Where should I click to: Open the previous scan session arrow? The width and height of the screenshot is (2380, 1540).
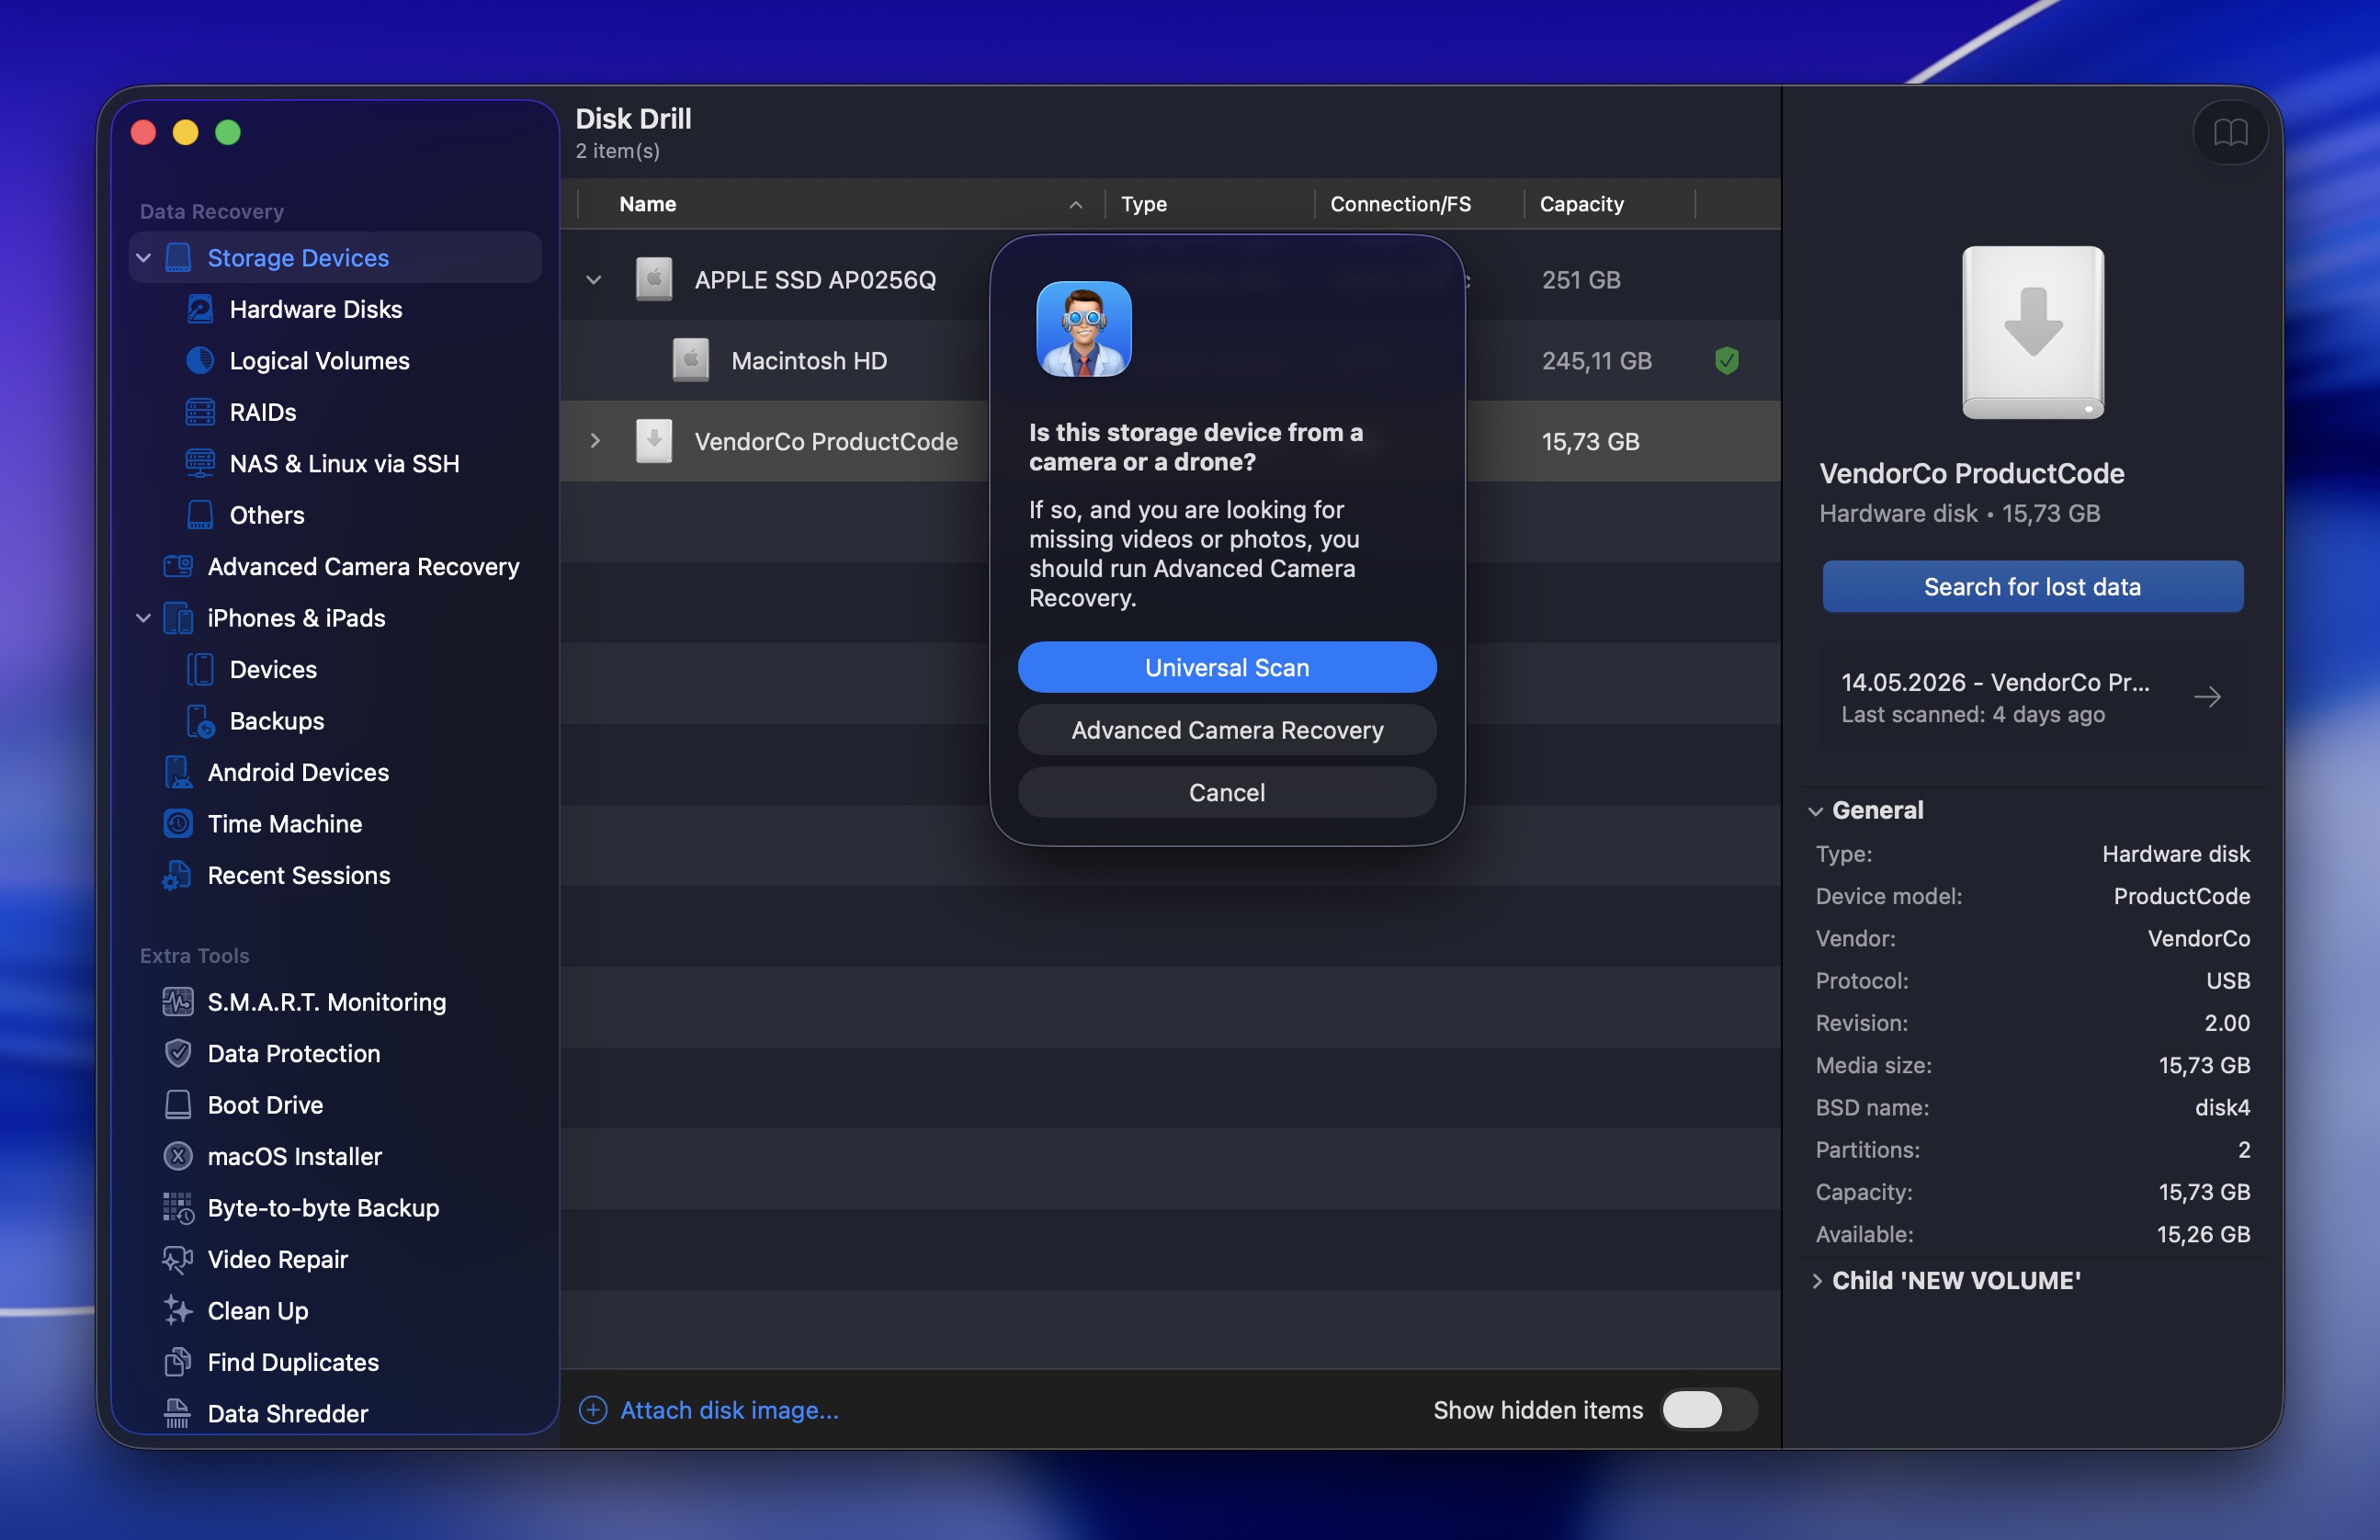[2207, 697]
